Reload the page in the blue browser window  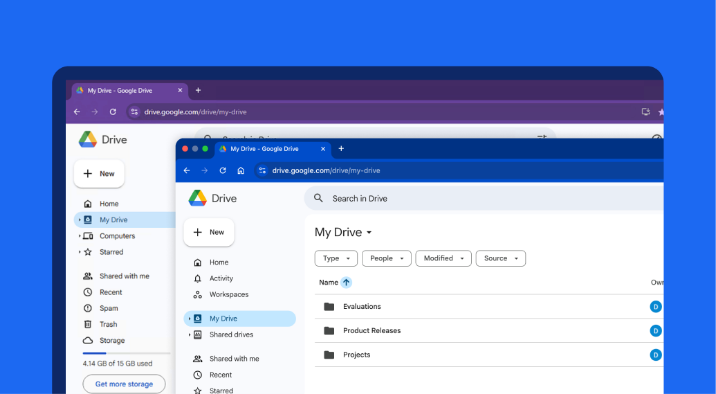223,171
